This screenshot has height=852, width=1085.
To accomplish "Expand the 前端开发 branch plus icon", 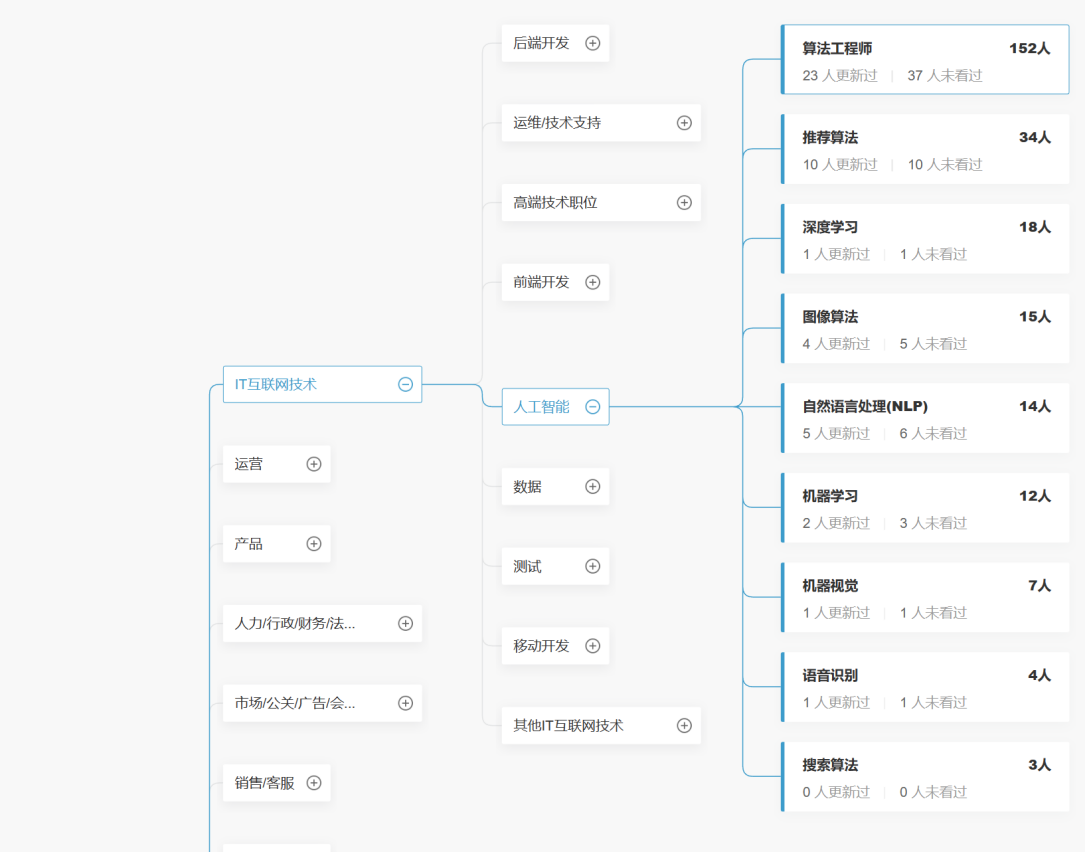I will coord(592,282).
